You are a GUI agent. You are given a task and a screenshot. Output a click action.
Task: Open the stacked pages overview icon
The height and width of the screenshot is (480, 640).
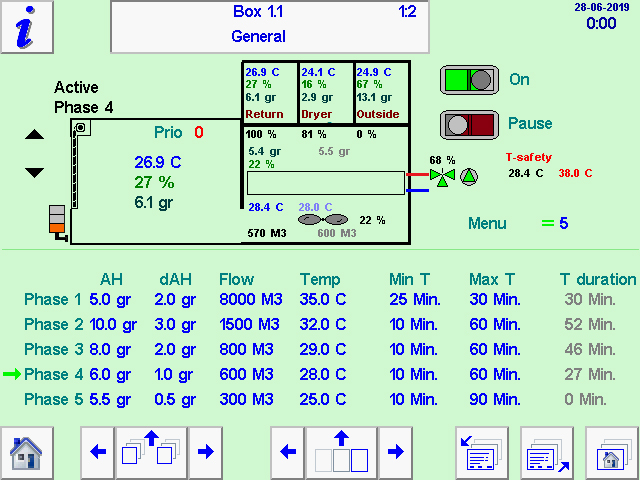152,452
